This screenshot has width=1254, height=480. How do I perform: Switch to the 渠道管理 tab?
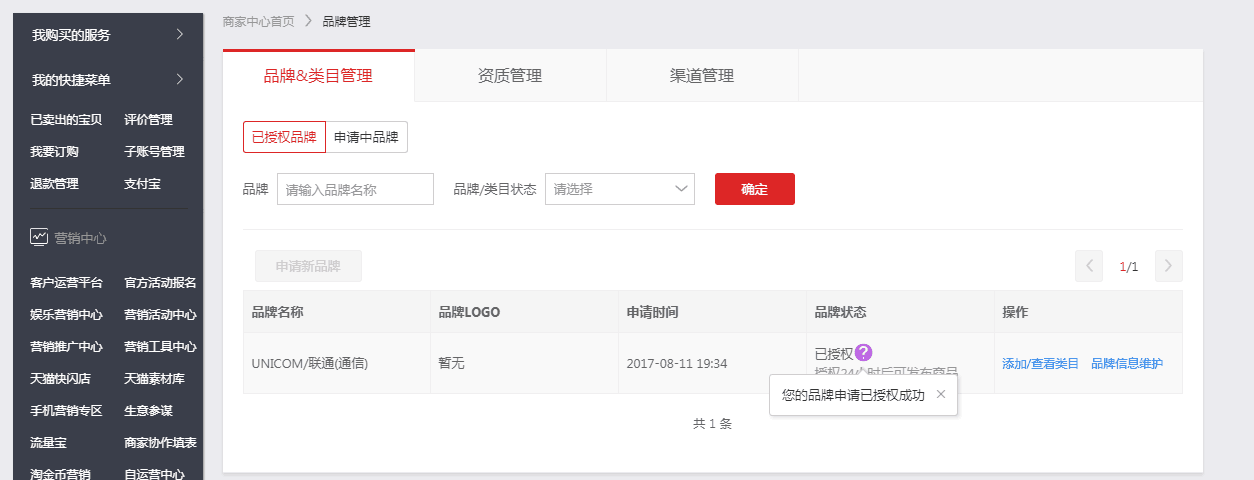[702, 76]
